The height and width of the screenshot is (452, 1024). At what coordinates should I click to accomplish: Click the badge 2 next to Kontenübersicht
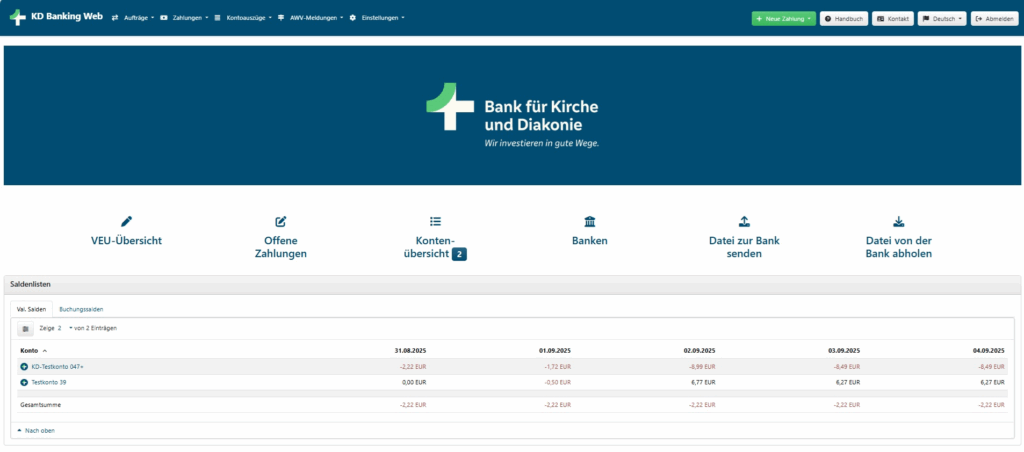[459, 255]
